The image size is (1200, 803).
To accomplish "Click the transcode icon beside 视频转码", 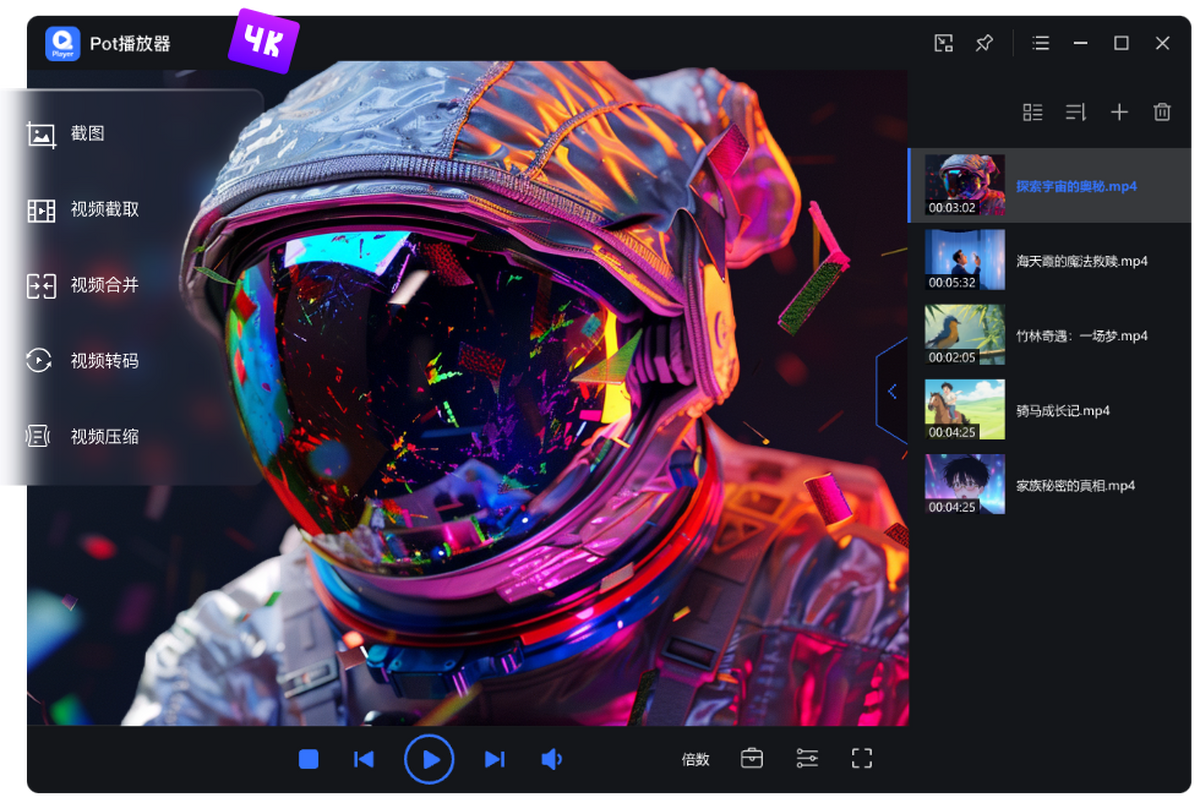I will tap(39, 361).
